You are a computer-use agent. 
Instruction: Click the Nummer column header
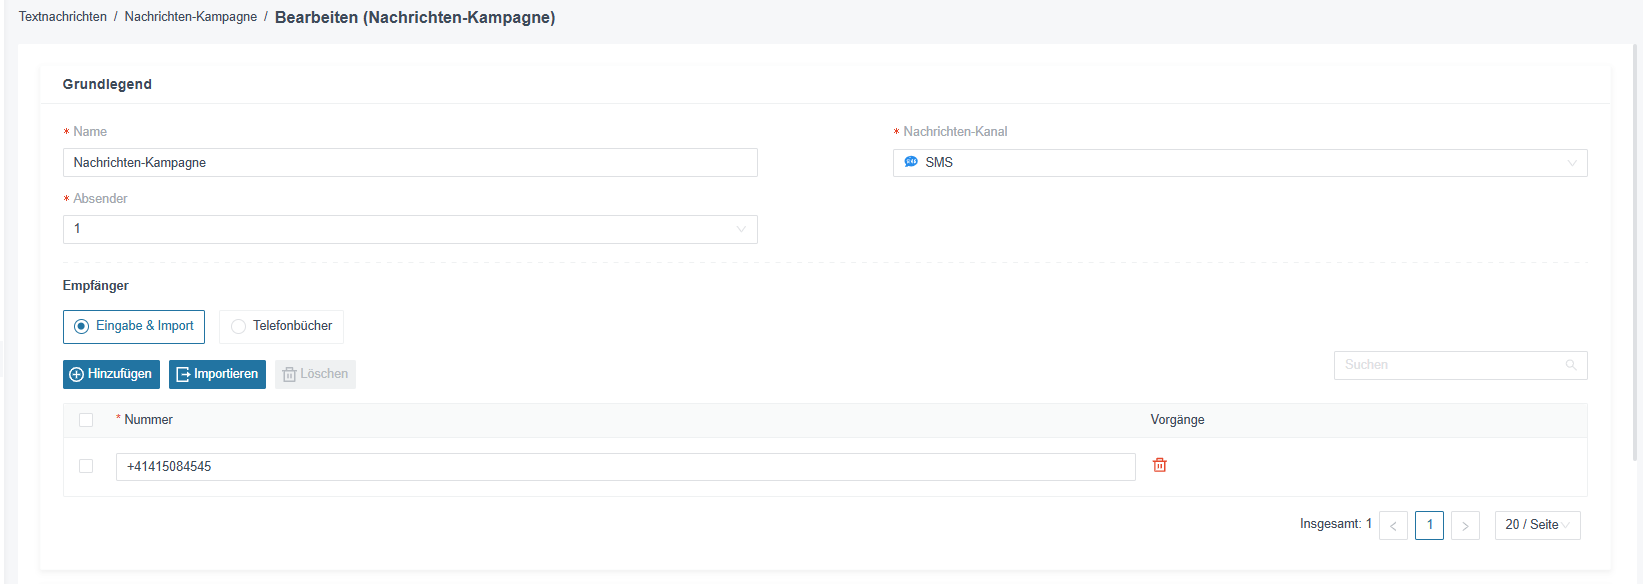coord(148,420)
